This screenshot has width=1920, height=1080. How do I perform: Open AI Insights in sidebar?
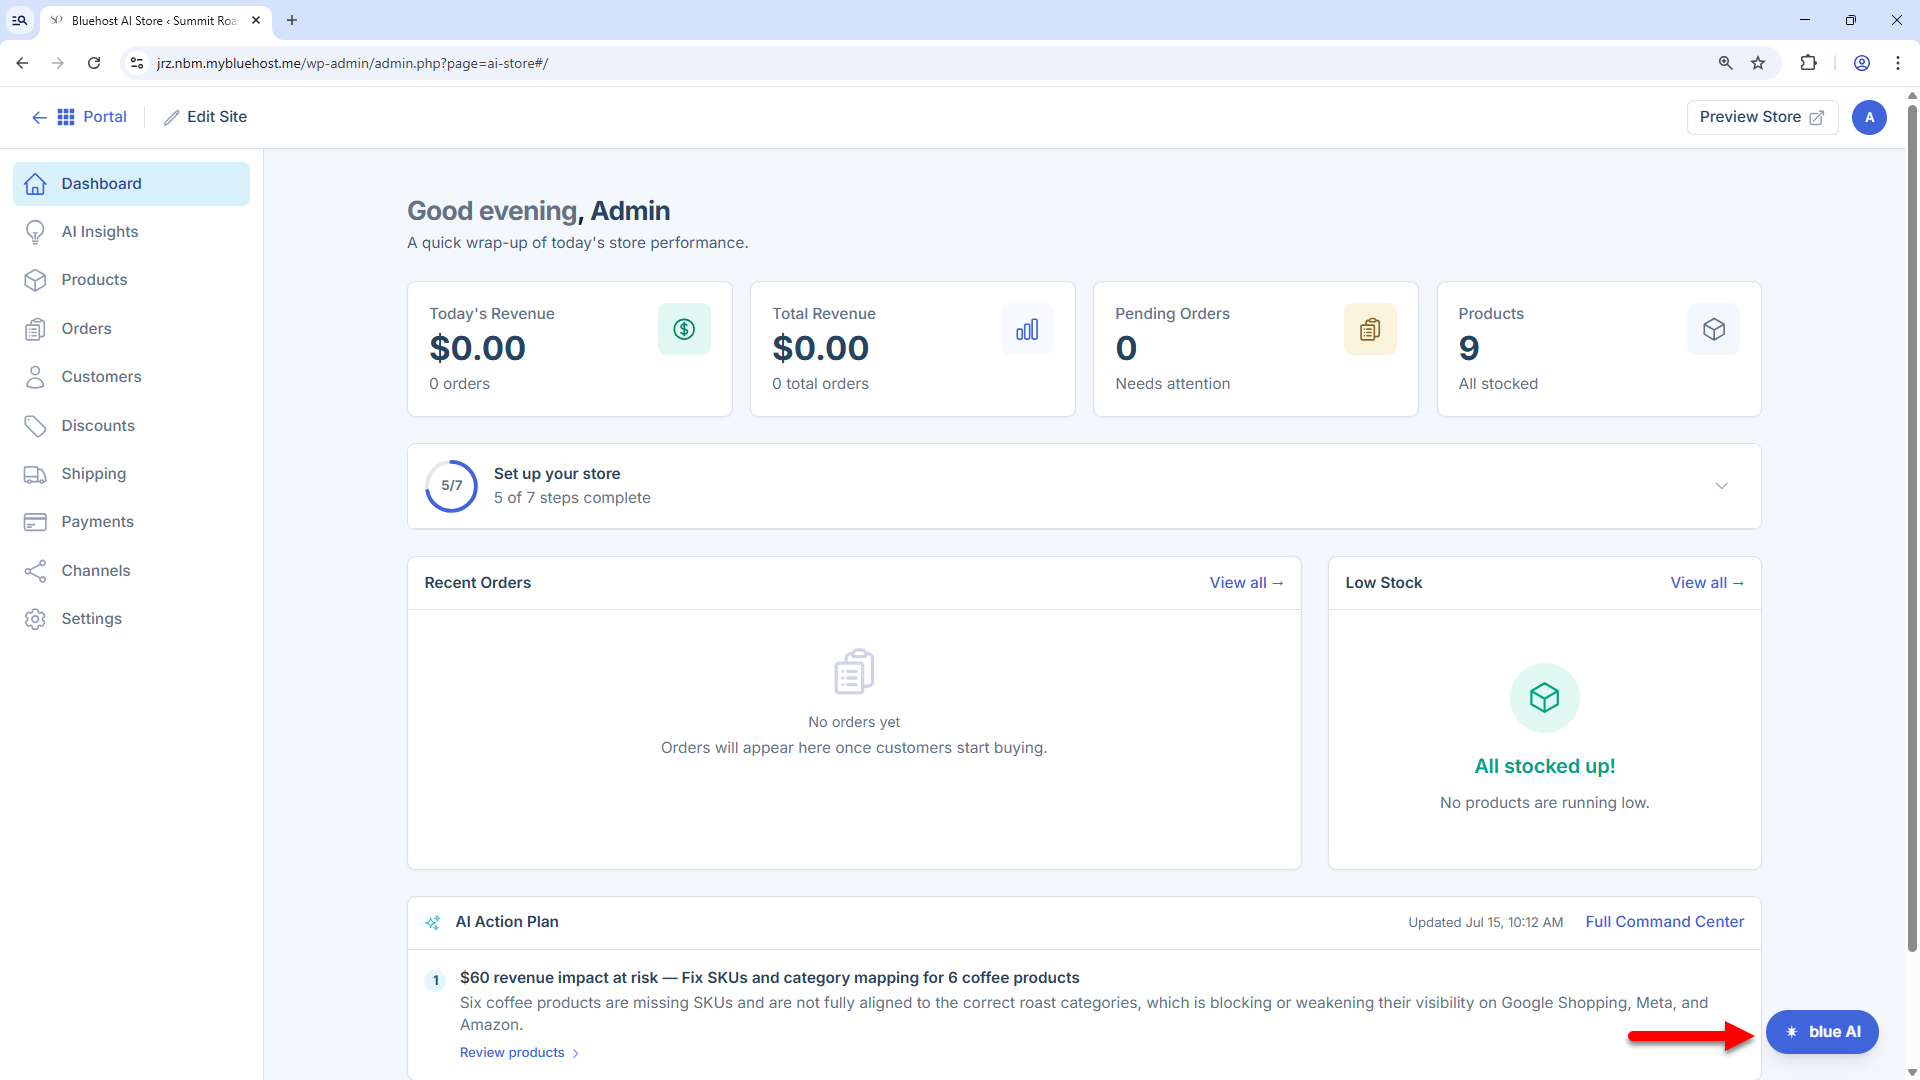tap(131, 232)
